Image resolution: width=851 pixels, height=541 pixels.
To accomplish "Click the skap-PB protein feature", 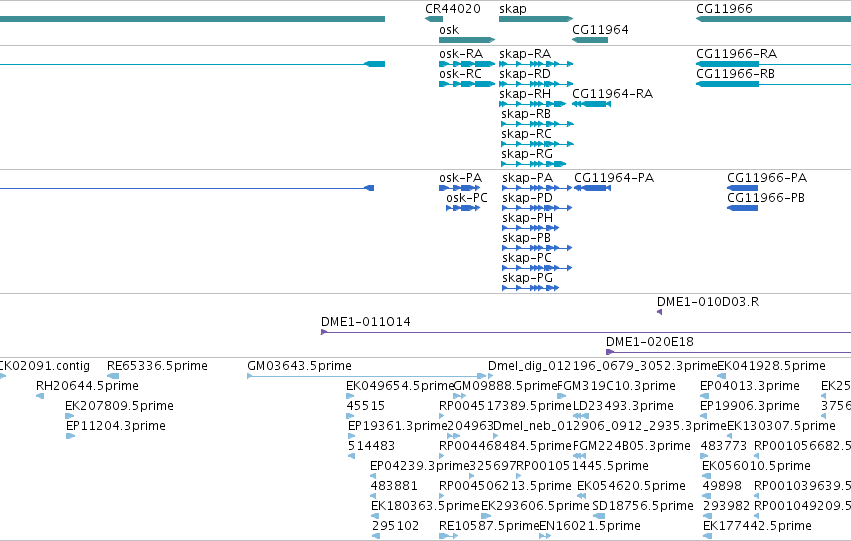I will [537, 249].
